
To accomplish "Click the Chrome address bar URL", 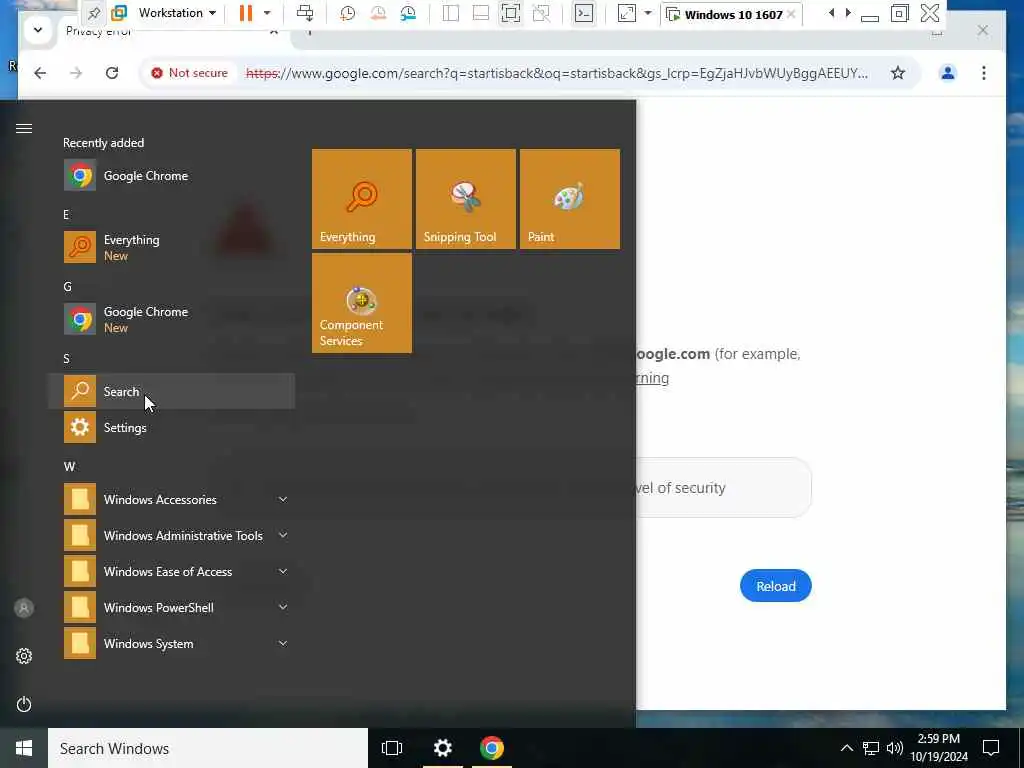I will click(x=556, y=73).
